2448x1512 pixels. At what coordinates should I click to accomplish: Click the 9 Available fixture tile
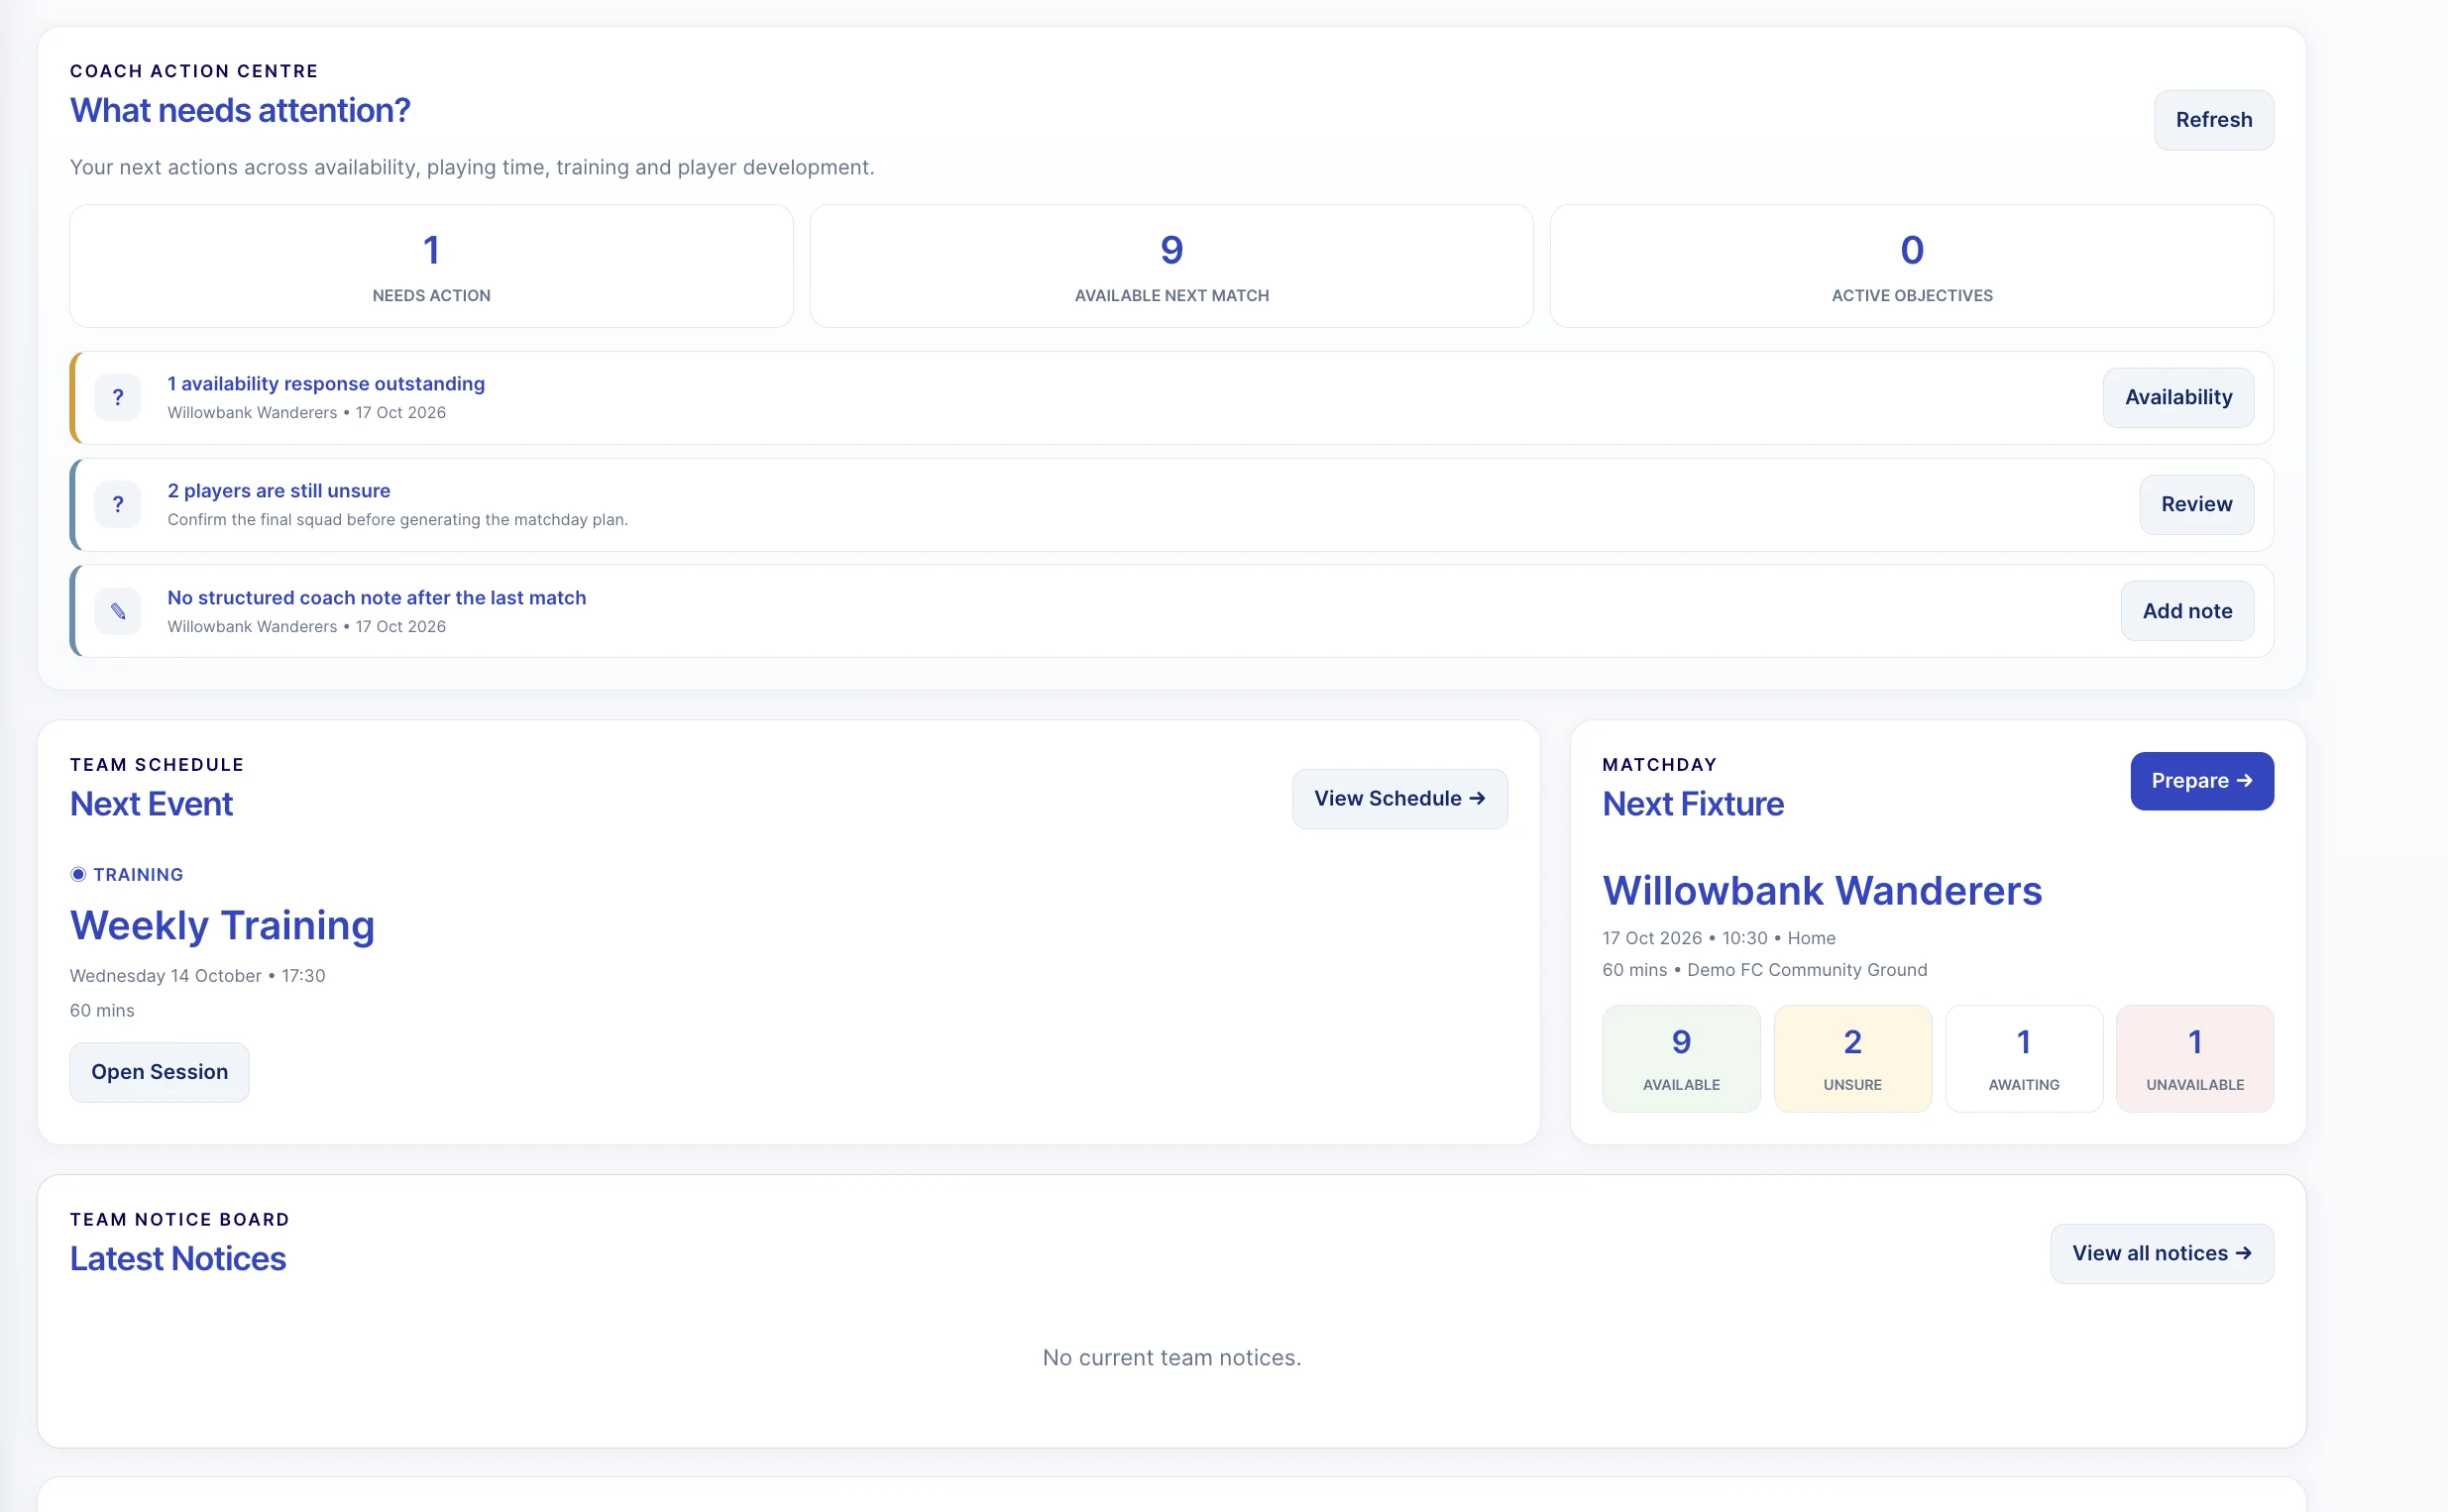pyautogui.click(x=1681, y=1059)
